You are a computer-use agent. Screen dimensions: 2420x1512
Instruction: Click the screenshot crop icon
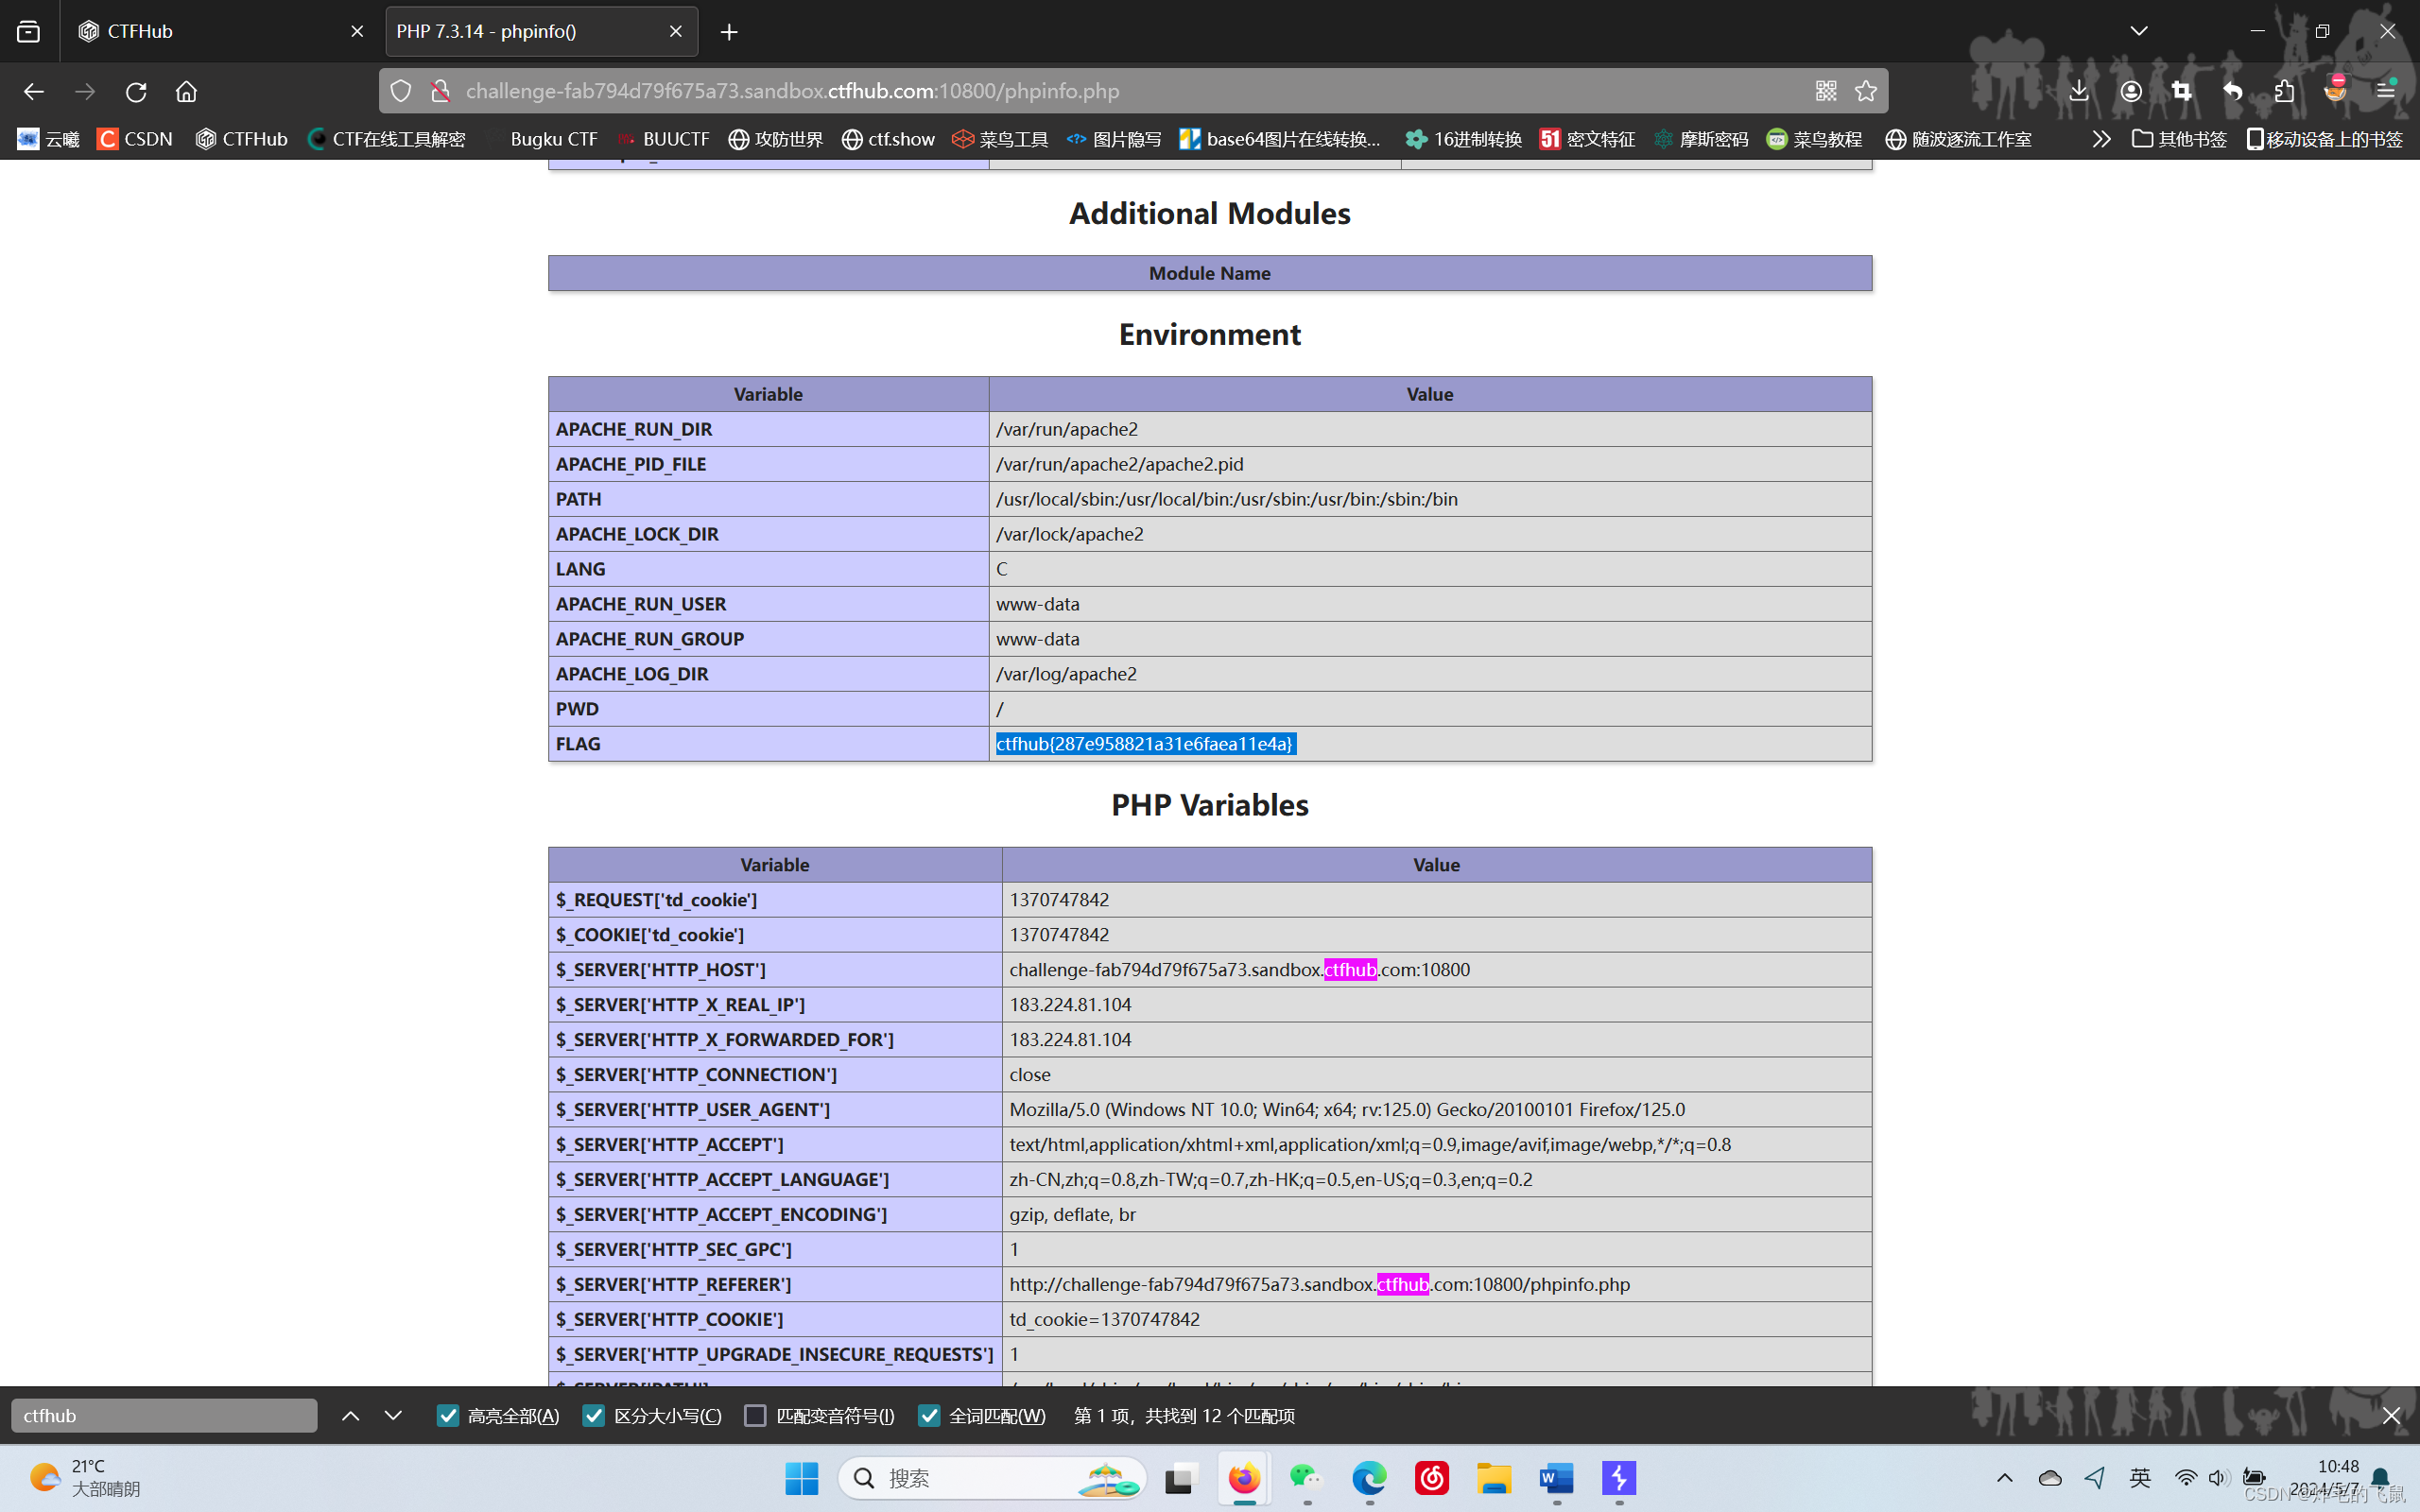tap(2181, 91)
